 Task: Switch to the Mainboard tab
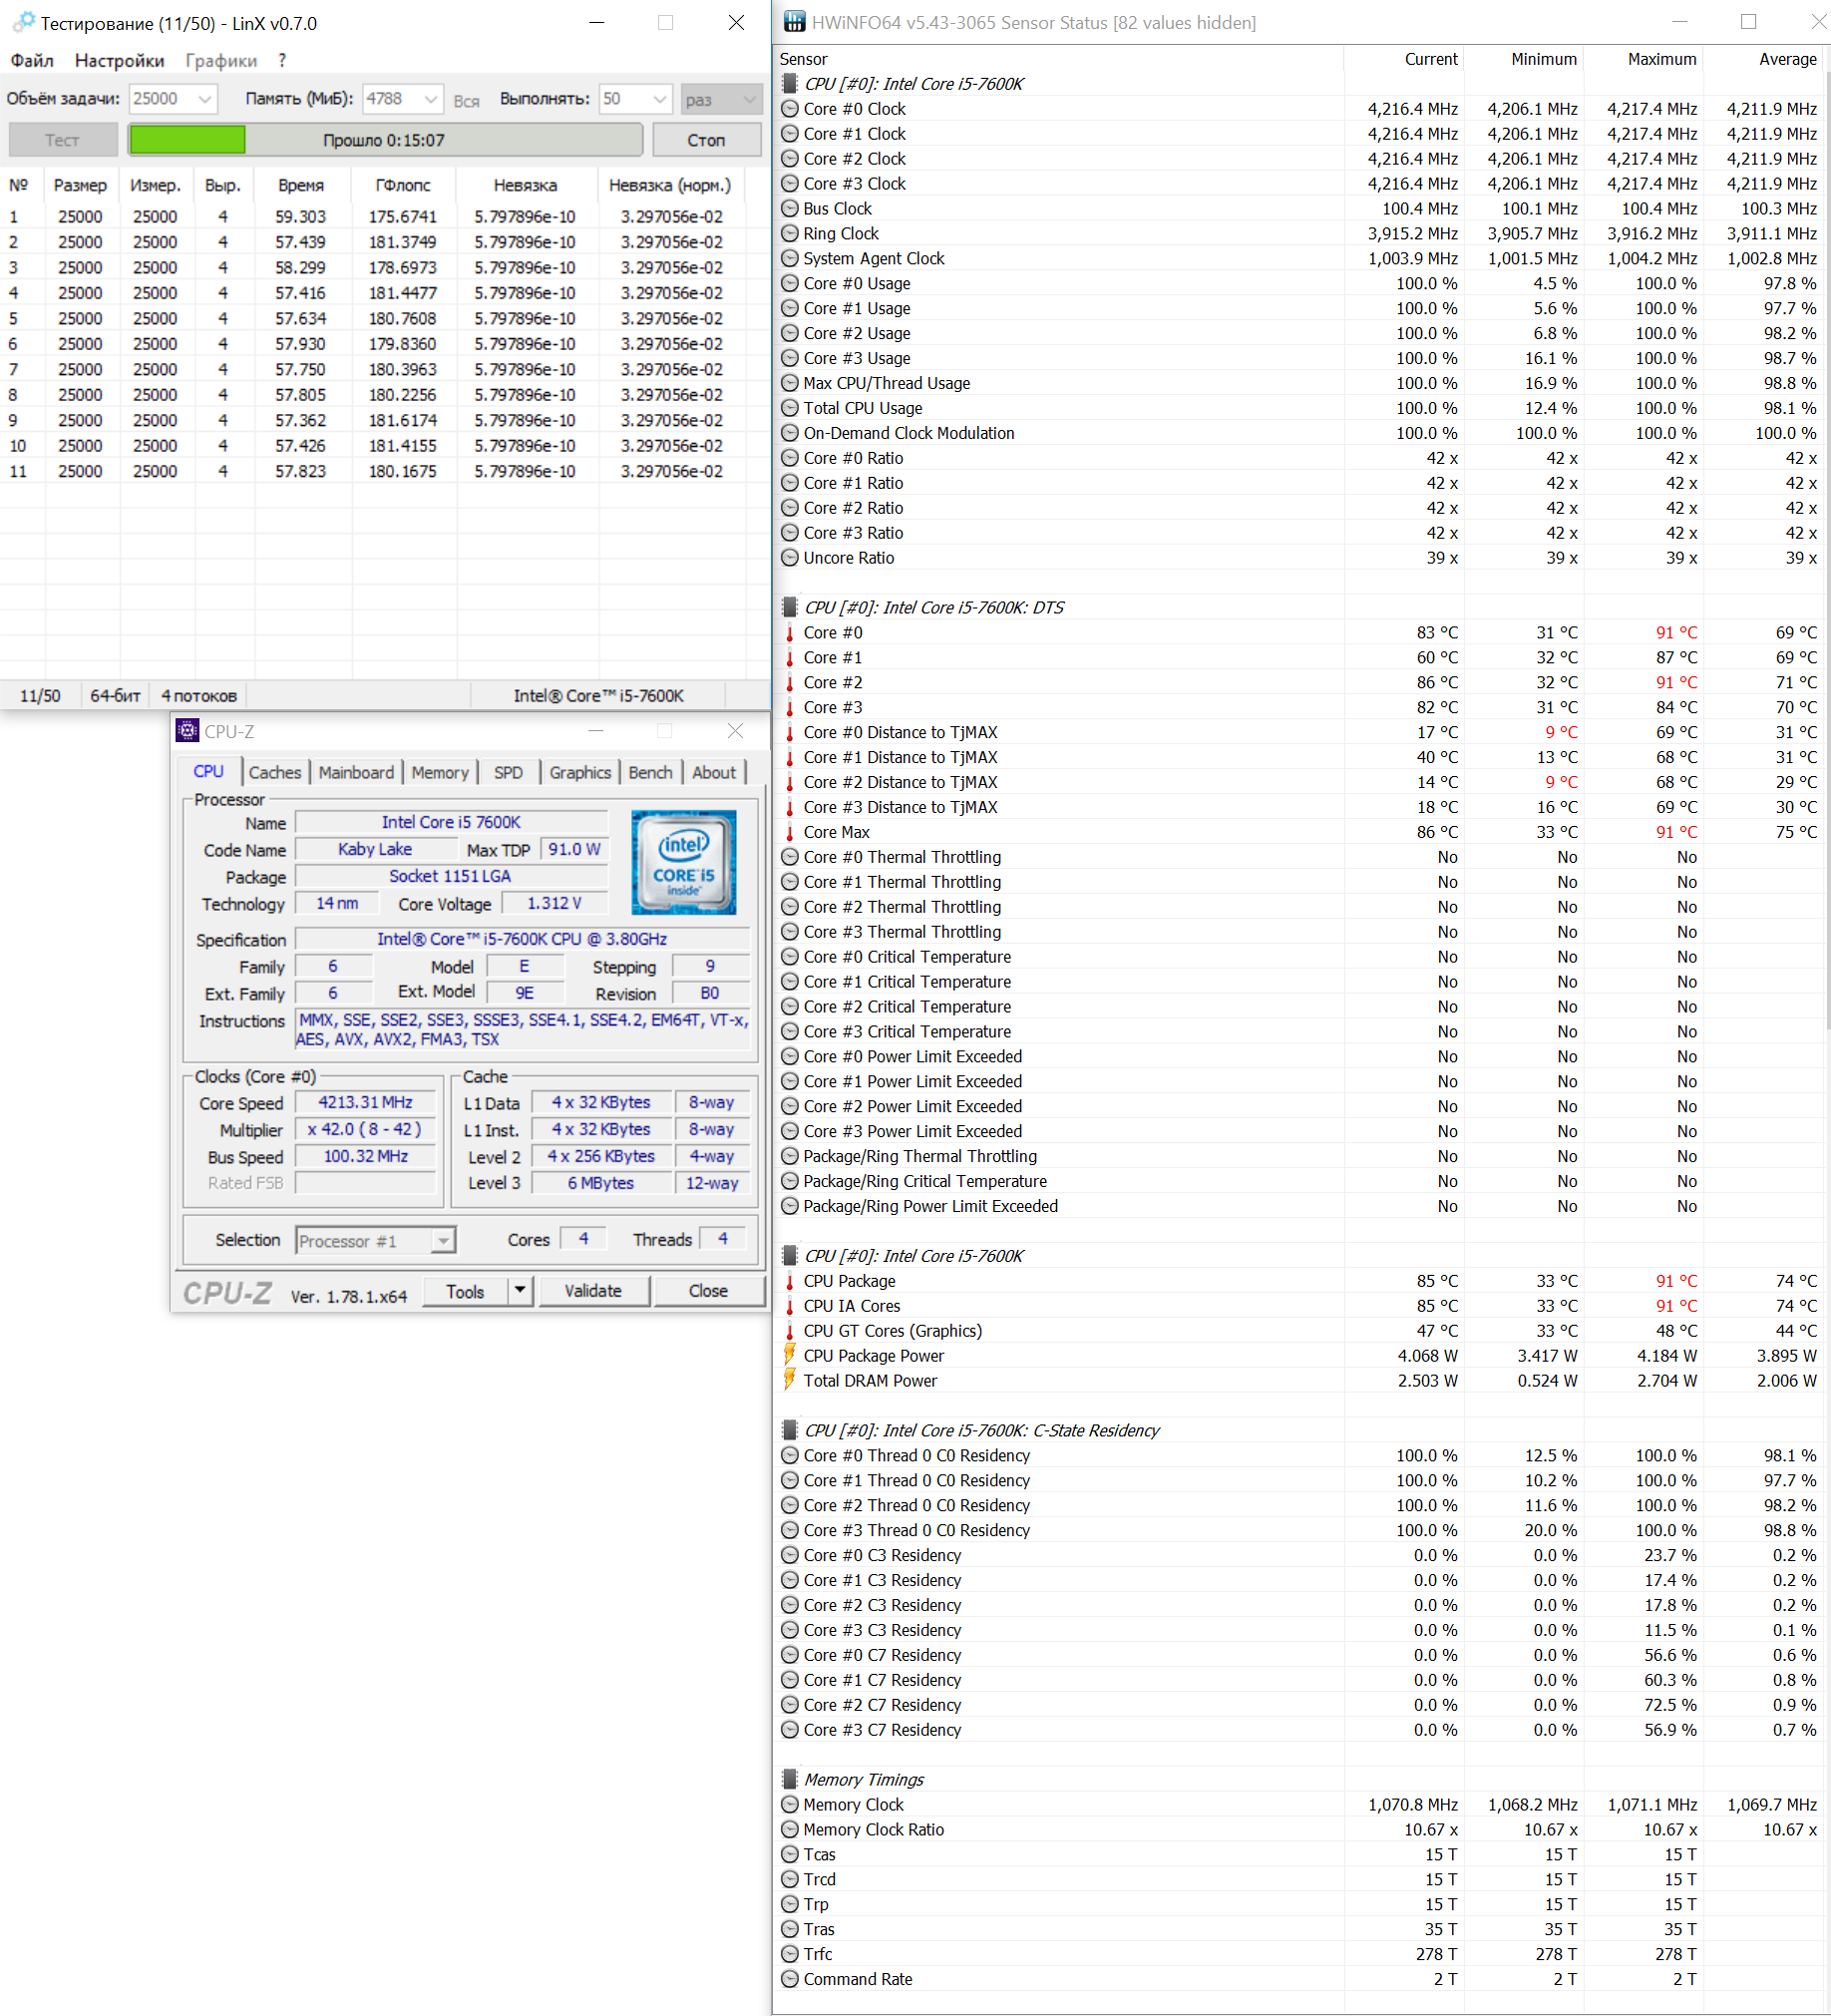[356, 773]
